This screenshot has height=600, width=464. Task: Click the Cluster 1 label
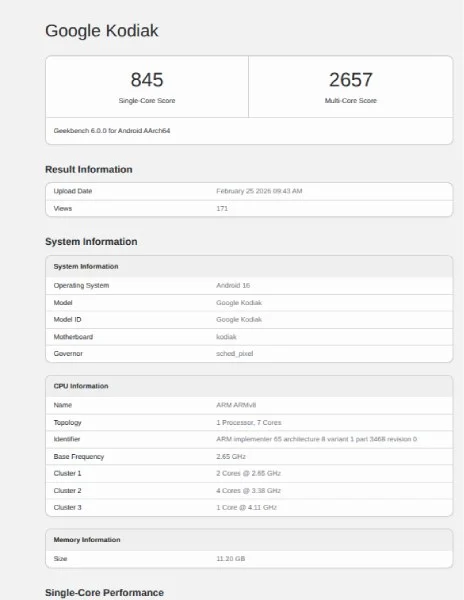(x=67, y=473)
